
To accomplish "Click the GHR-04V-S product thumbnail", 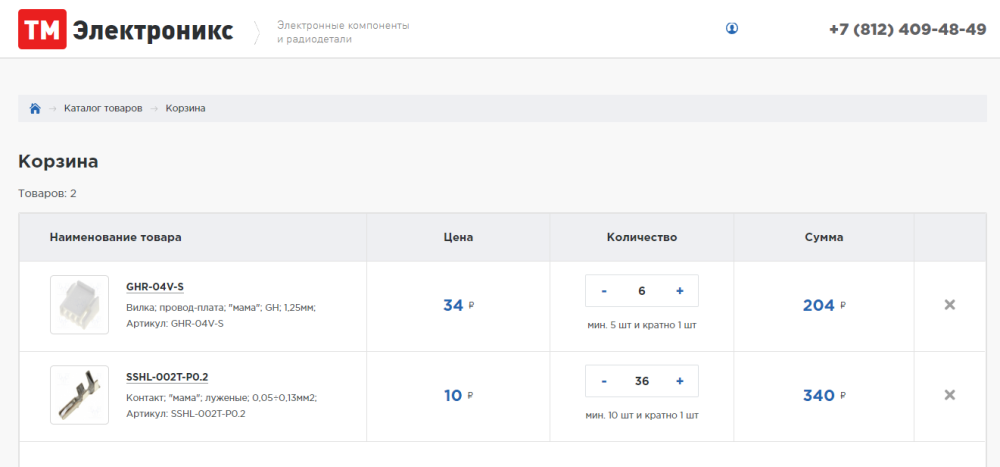I will tap(79, 305).
